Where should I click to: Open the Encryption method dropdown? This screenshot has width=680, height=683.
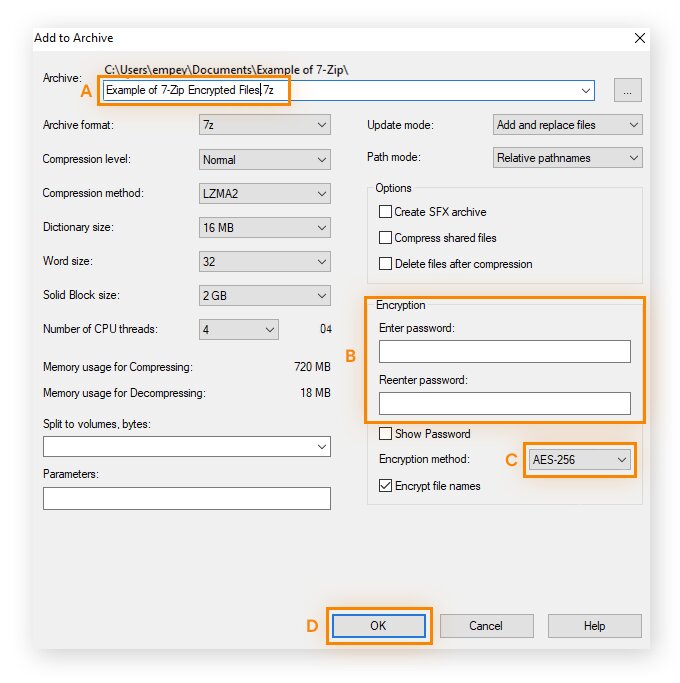tap(579, 460)
